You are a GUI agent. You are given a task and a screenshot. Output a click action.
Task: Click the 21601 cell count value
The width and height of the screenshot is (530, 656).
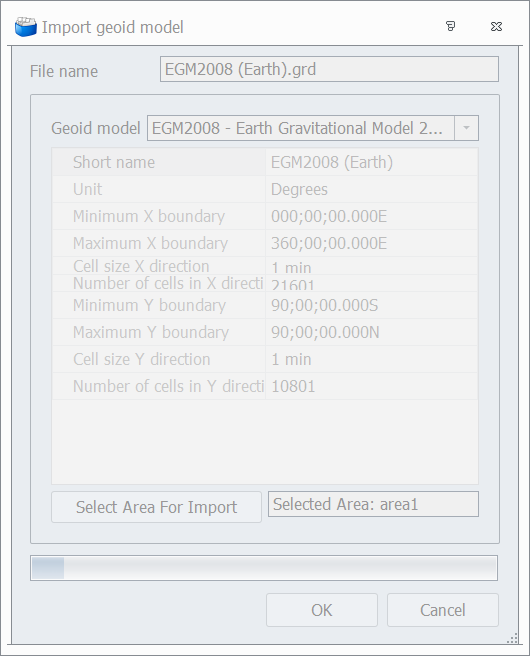[292, 285]
